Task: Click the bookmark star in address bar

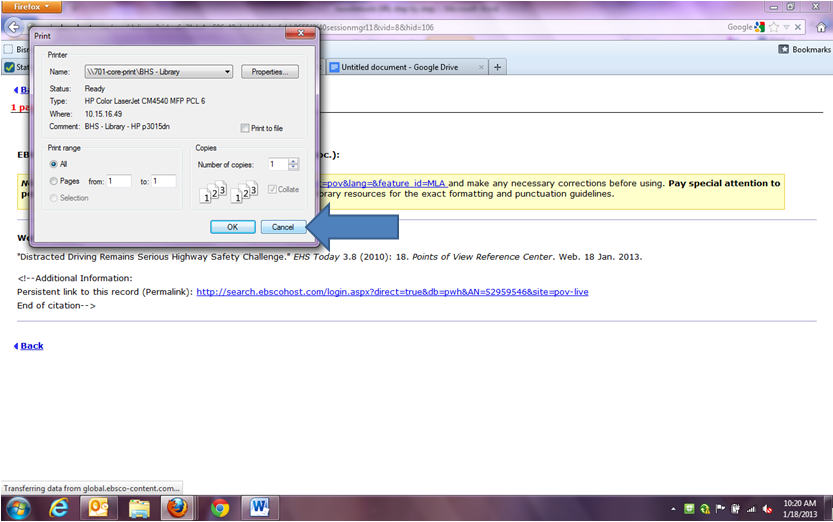Action: pyautogui.click(x=773, y=27)
